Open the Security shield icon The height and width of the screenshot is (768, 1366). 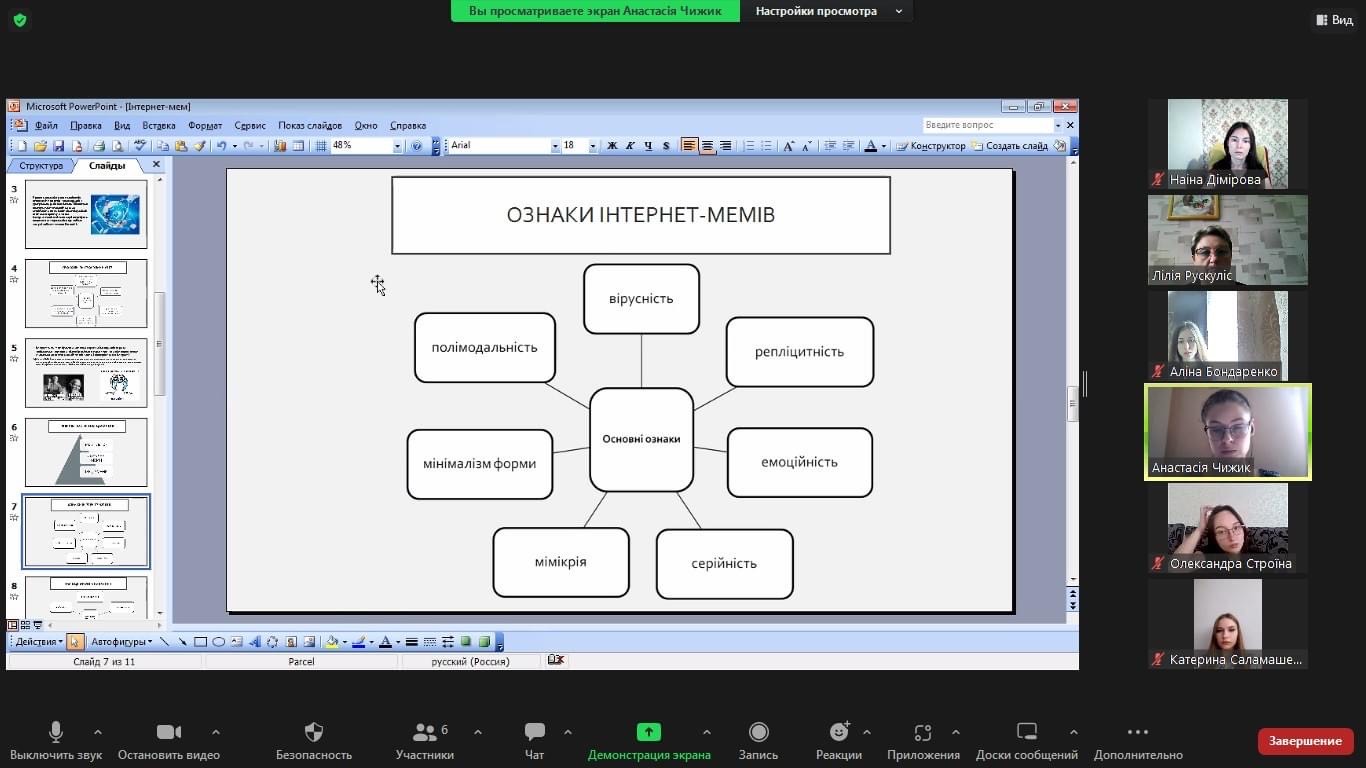click(x=314, y=733)
